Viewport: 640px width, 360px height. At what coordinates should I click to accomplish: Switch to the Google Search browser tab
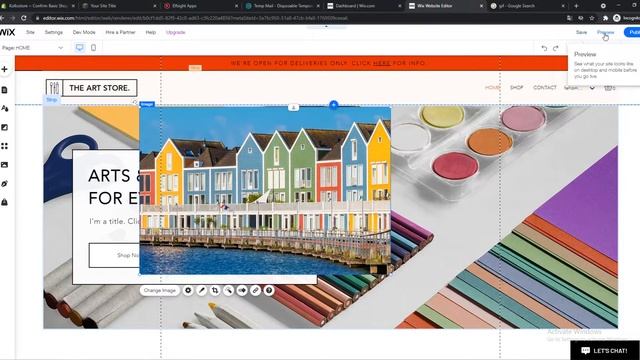pyautogui.click(x=527, y=6)
